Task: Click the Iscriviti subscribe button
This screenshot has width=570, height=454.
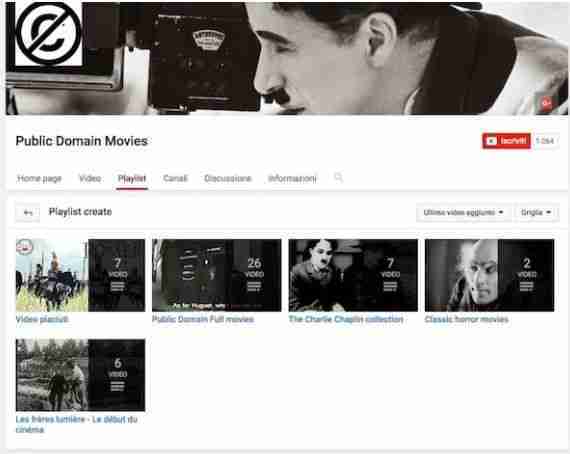Action: [x=506, y=141]
